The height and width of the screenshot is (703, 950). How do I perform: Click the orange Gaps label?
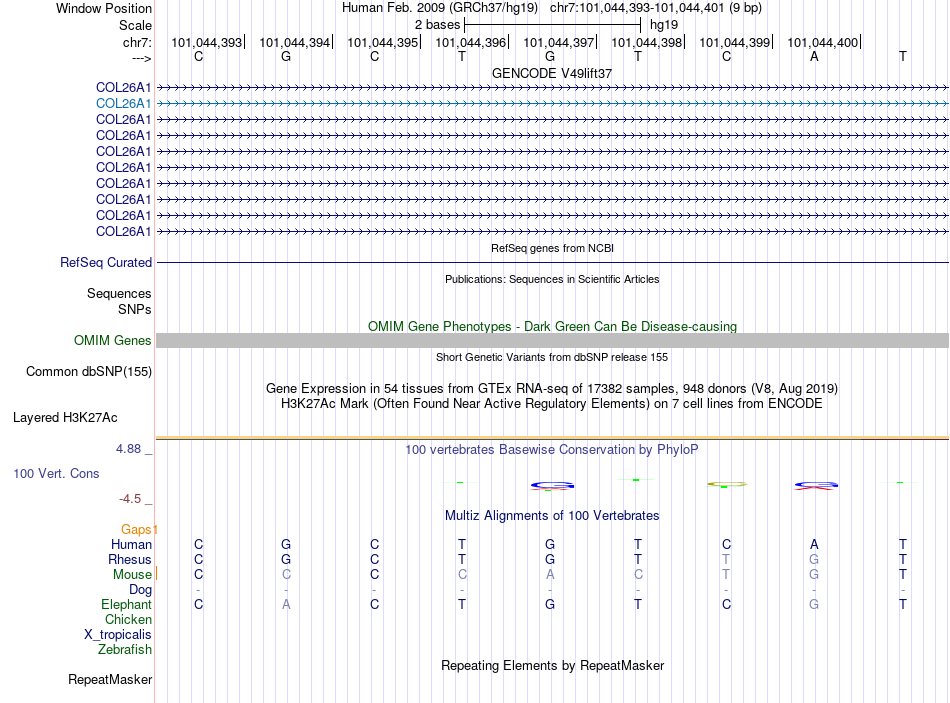point(136,530)
